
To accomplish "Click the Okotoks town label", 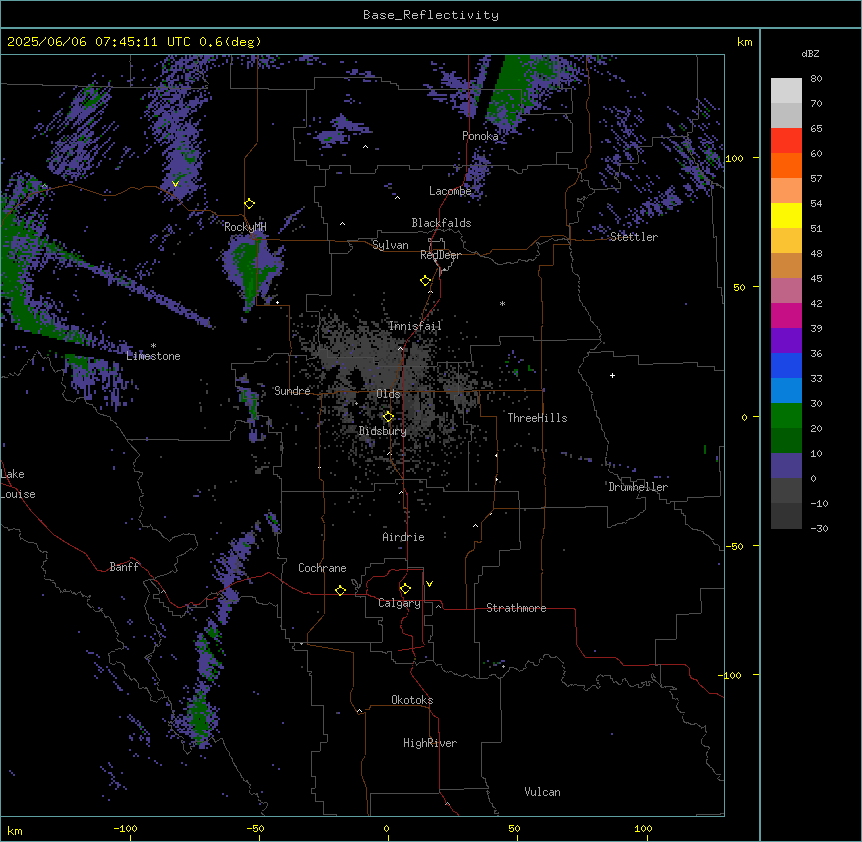I will [x=412, y=700].
